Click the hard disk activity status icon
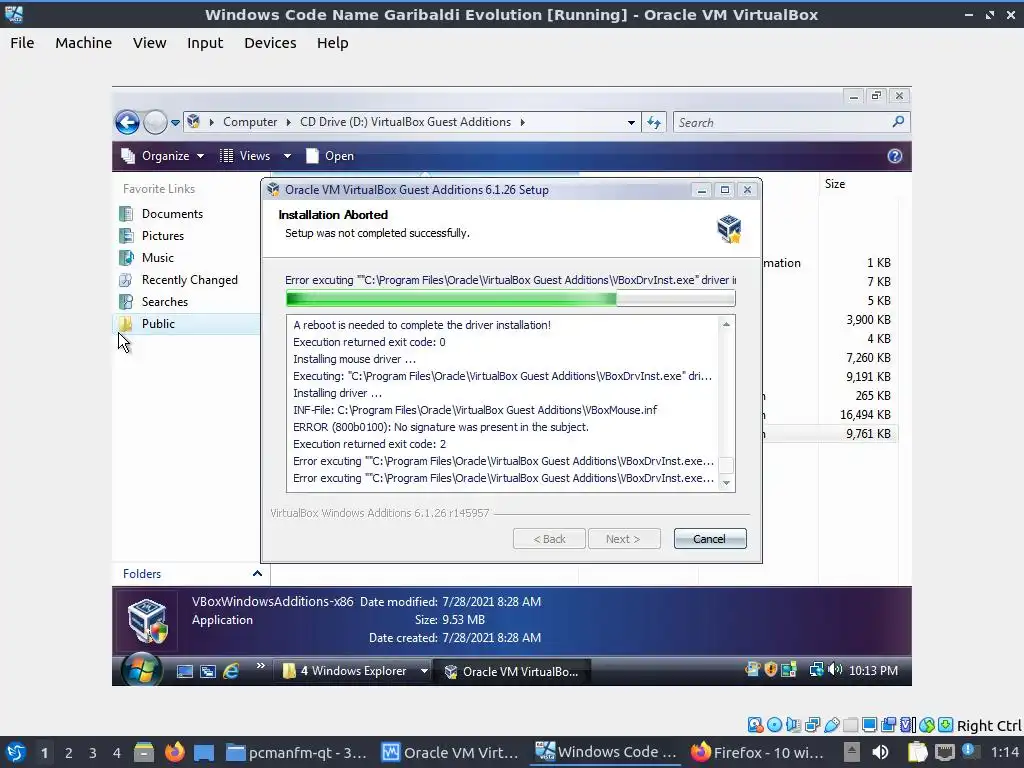Image resolution: width=1024 pixels, height=768 pixels. tap(756, 725)
